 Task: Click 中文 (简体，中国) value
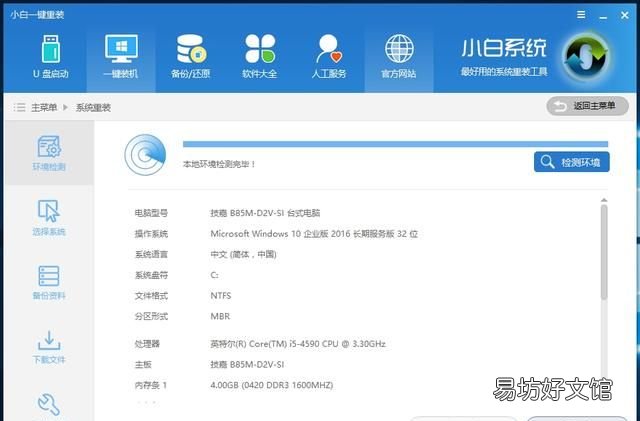point(243,254)
